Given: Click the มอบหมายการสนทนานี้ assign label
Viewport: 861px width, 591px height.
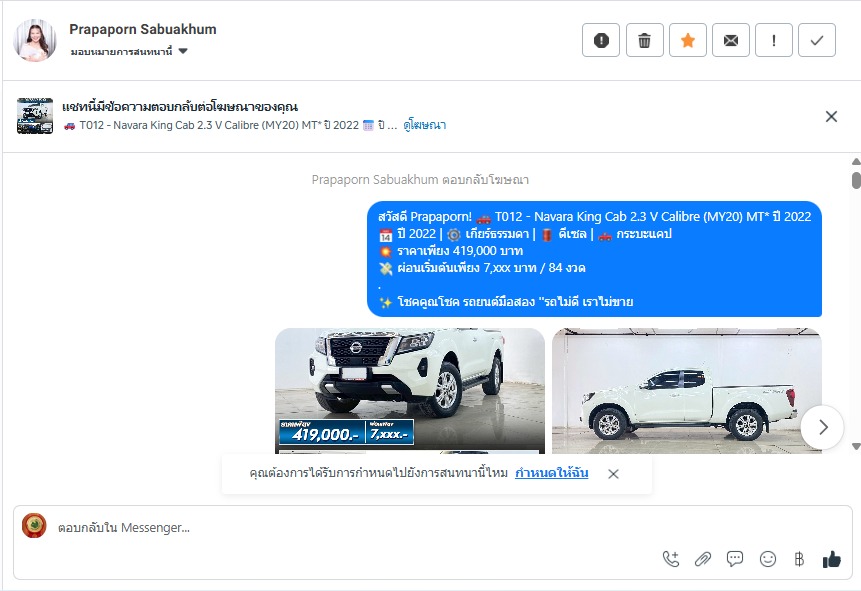Looking at the screenshot, I should (x=121, y=51).
